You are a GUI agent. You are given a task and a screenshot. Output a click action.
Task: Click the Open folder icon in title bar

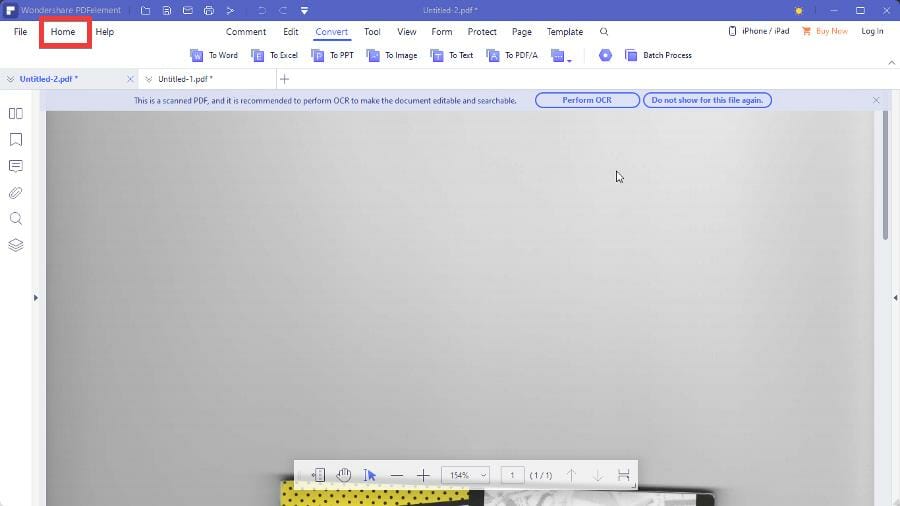click(145, 10)
